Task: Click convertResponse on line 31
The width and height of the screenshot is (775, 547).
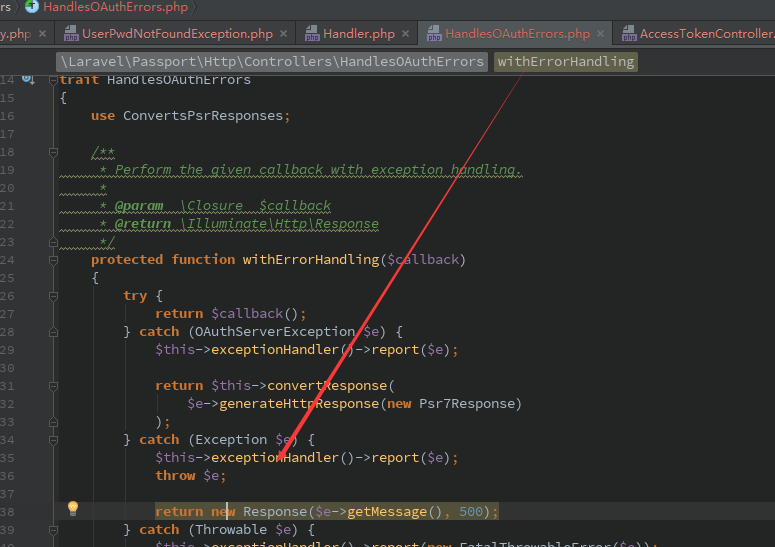Action: (x=327, y=386)
